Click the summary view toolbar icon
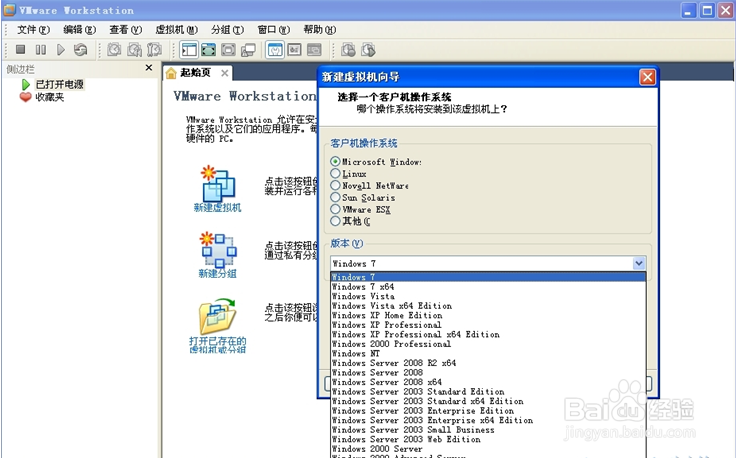 (275, 50)
